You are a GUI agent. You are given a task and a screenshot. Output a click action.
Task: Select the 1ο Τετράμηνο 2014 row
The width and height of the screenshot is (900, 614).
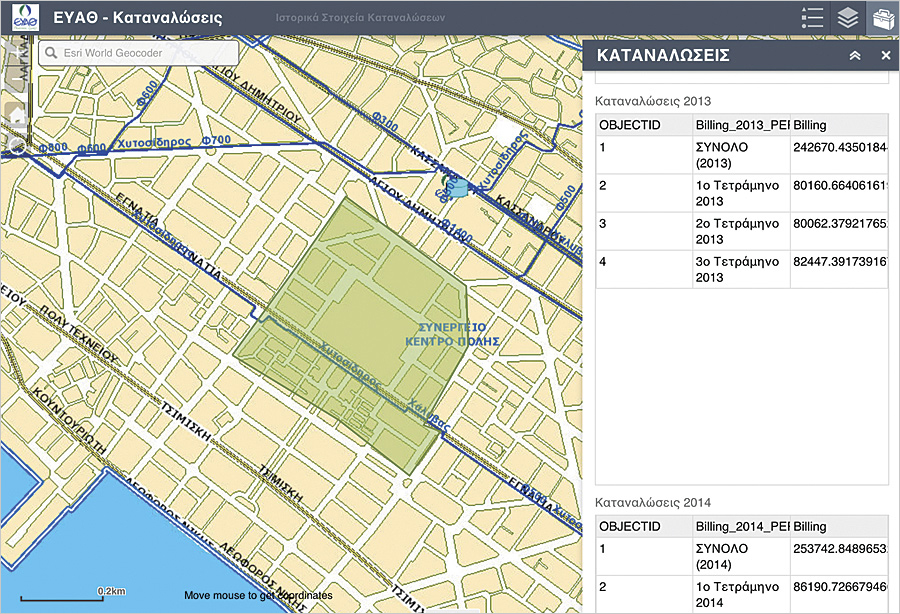pyautogui.click(x=740, y=595)
